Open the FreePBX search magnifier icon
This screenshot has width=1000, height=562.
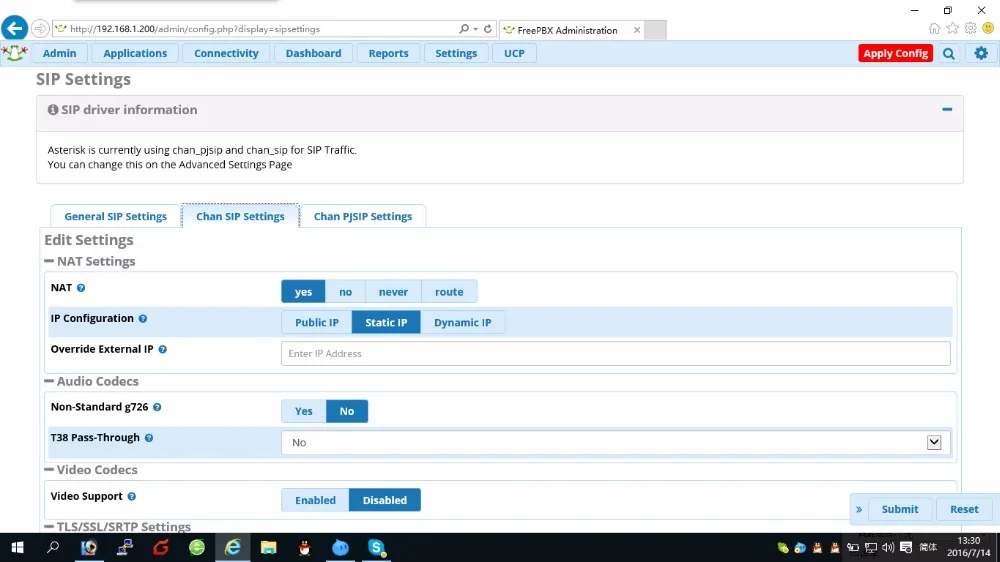[949, 54]
